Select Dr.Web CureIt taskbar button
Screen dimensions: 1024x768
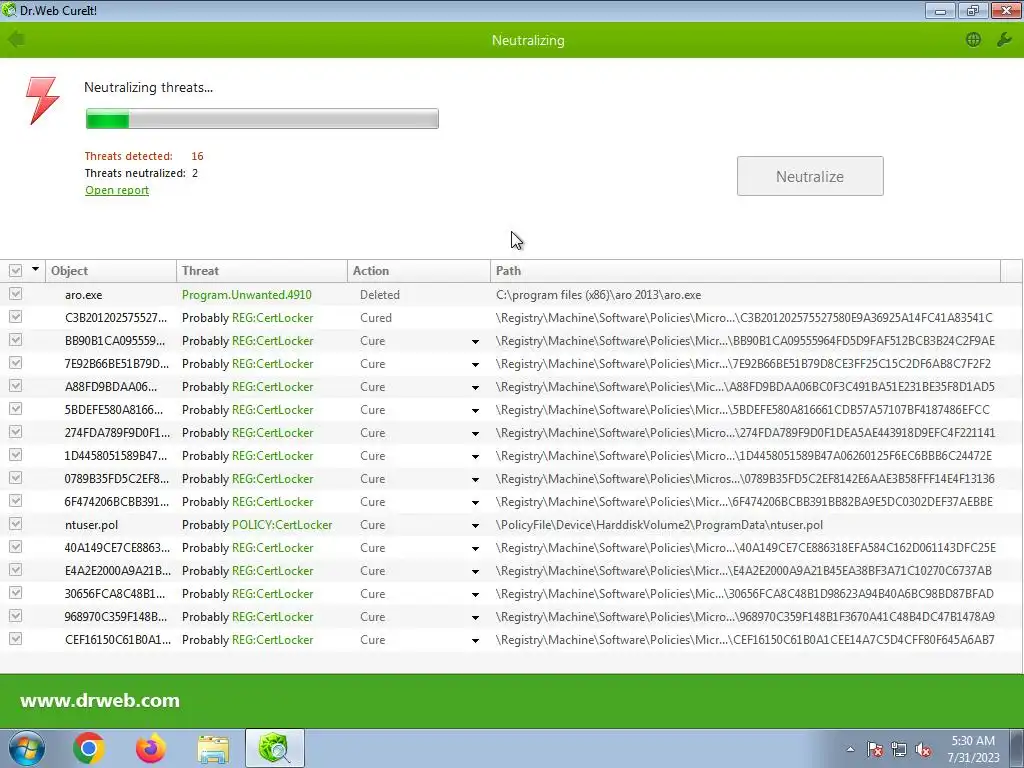(274, 748)
